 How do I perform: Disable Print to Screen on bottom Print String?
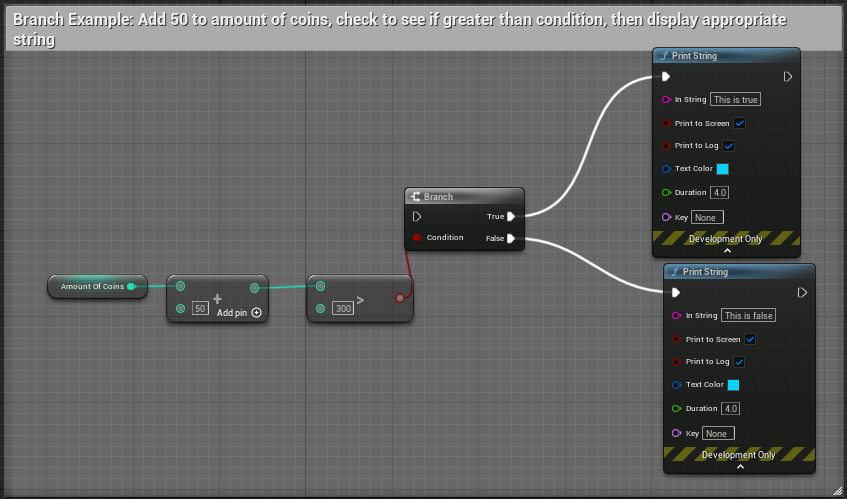(x=750, y=339)
